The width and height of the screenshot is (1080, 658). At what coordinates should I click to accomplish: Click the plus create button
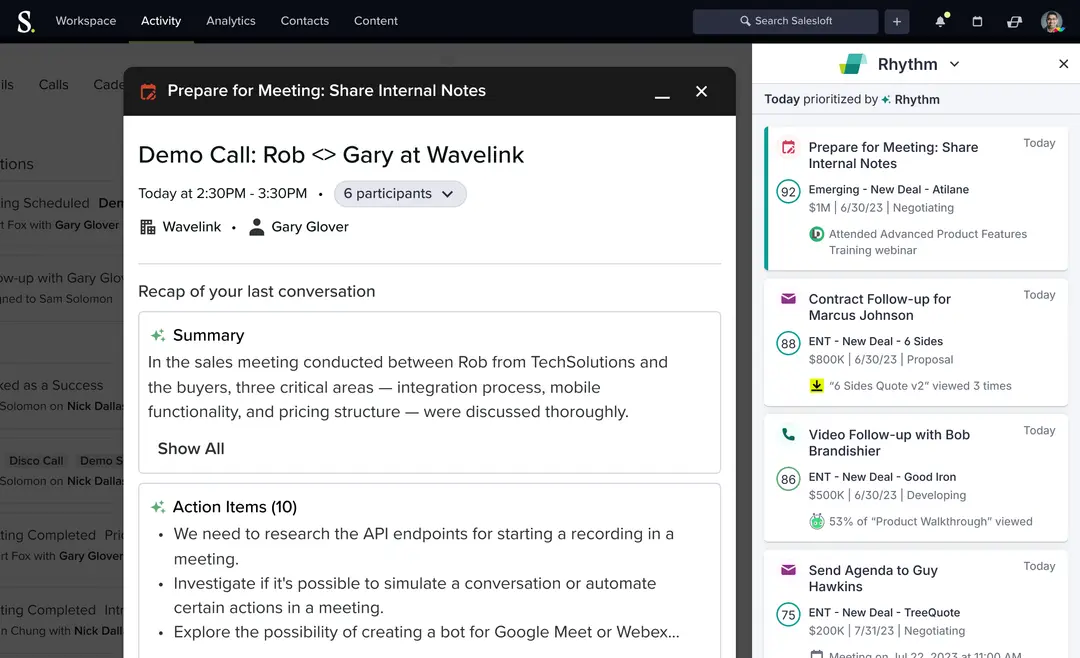[x=897, y=21]
